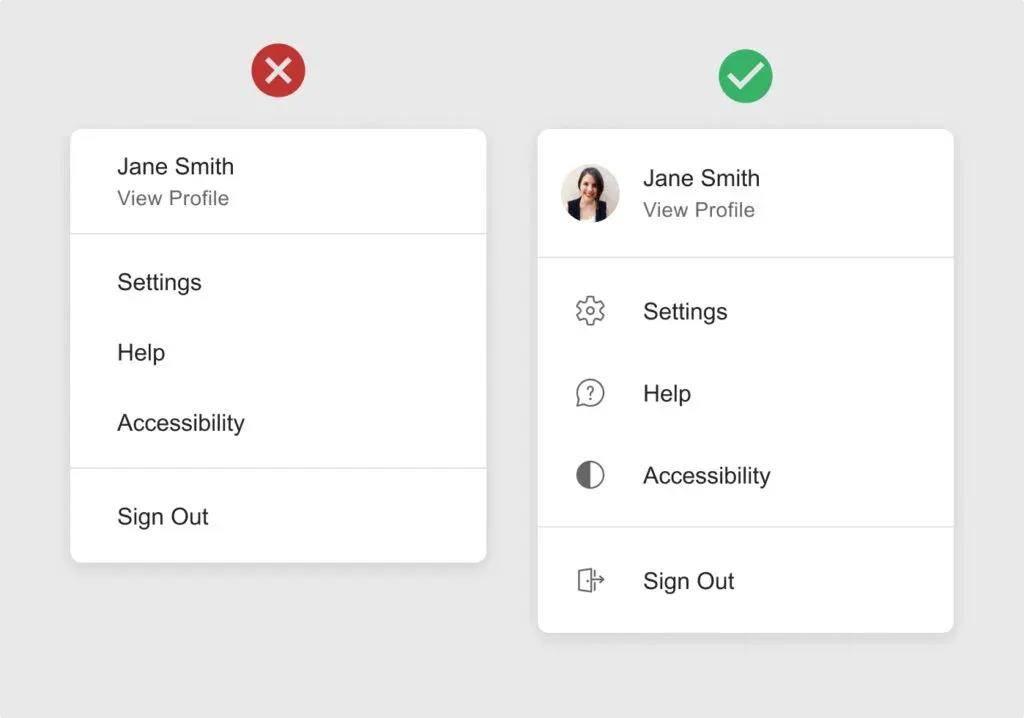Click View Profile link in the left menu
This screenshot has width=1024, height=718.
[173, 198]
